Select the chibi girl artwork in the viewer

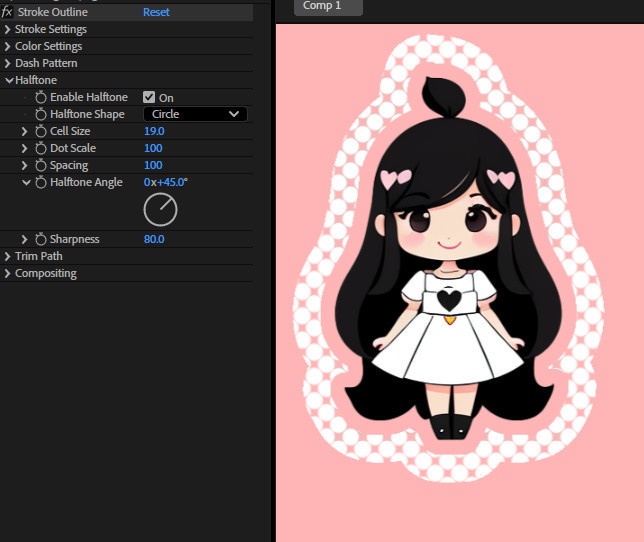pyautogui.click(x=449, y=259)
